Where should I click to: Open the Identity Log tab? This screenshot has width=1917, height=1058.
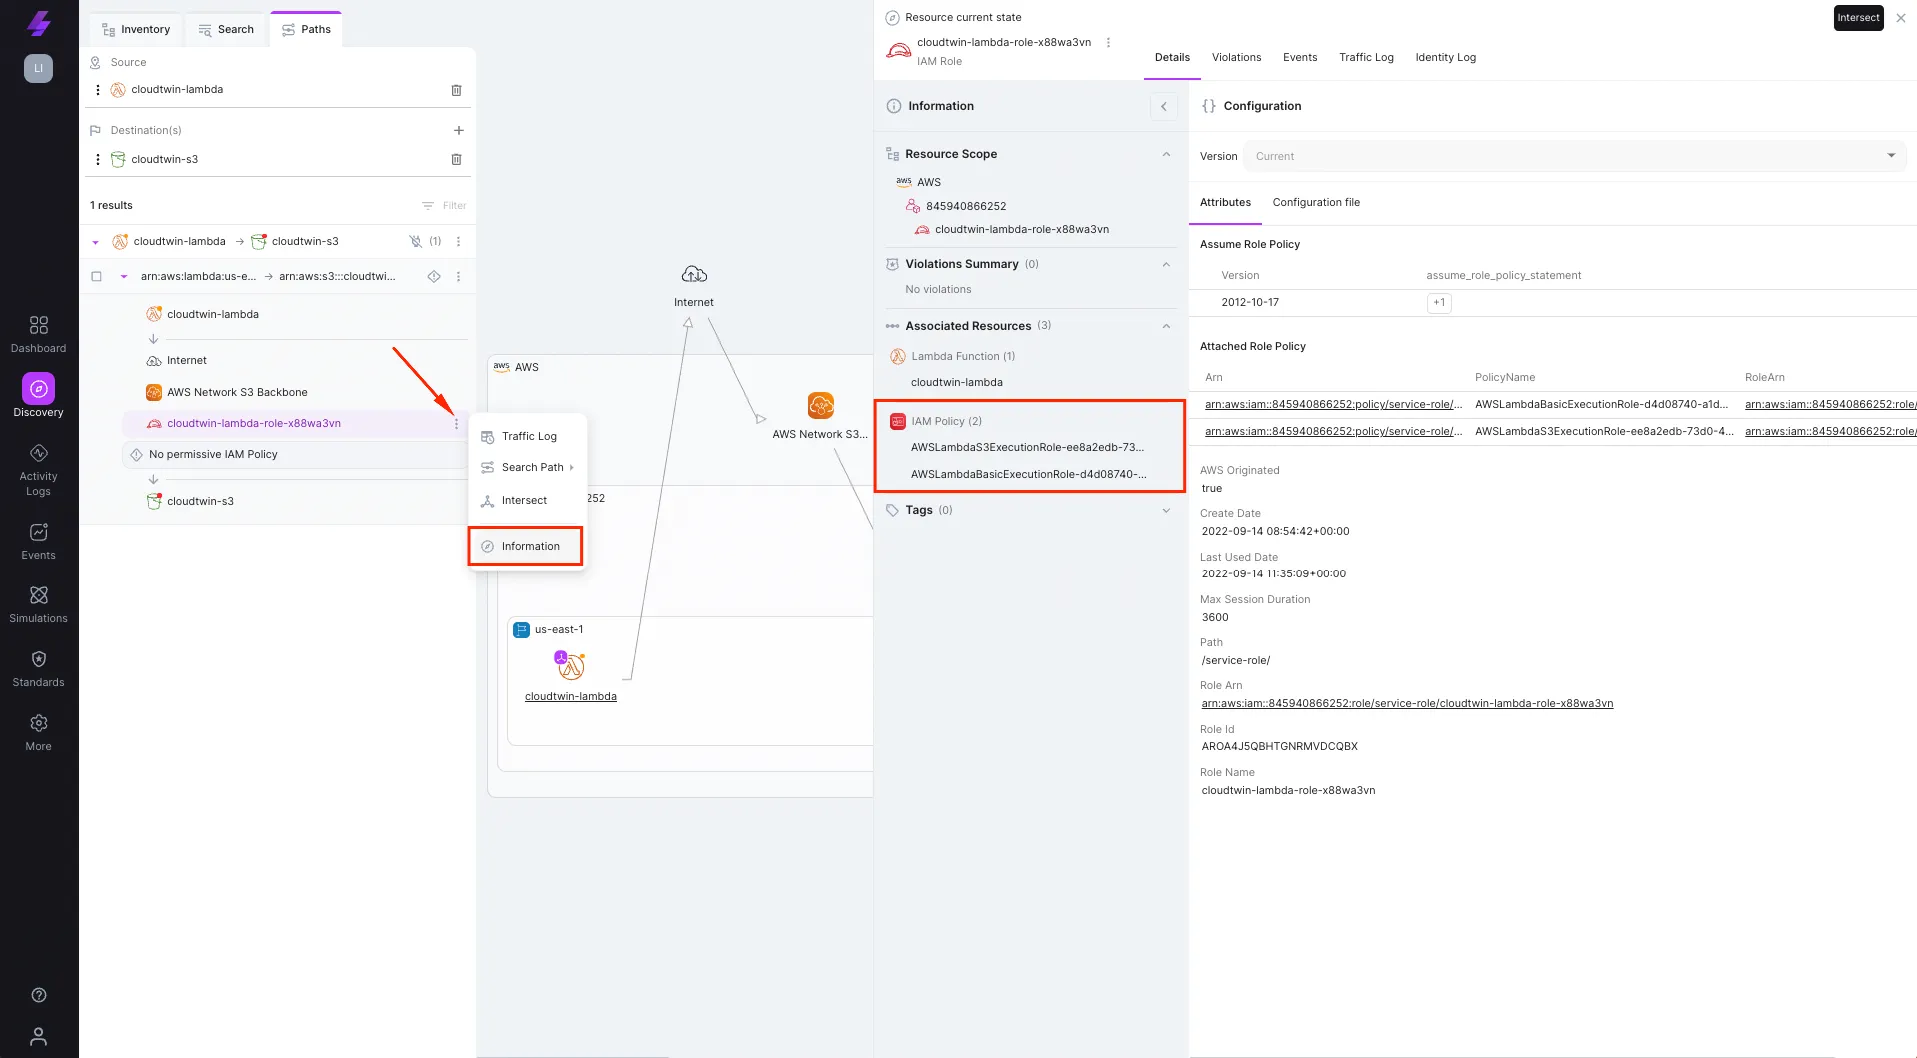[x=1445, y=57]
